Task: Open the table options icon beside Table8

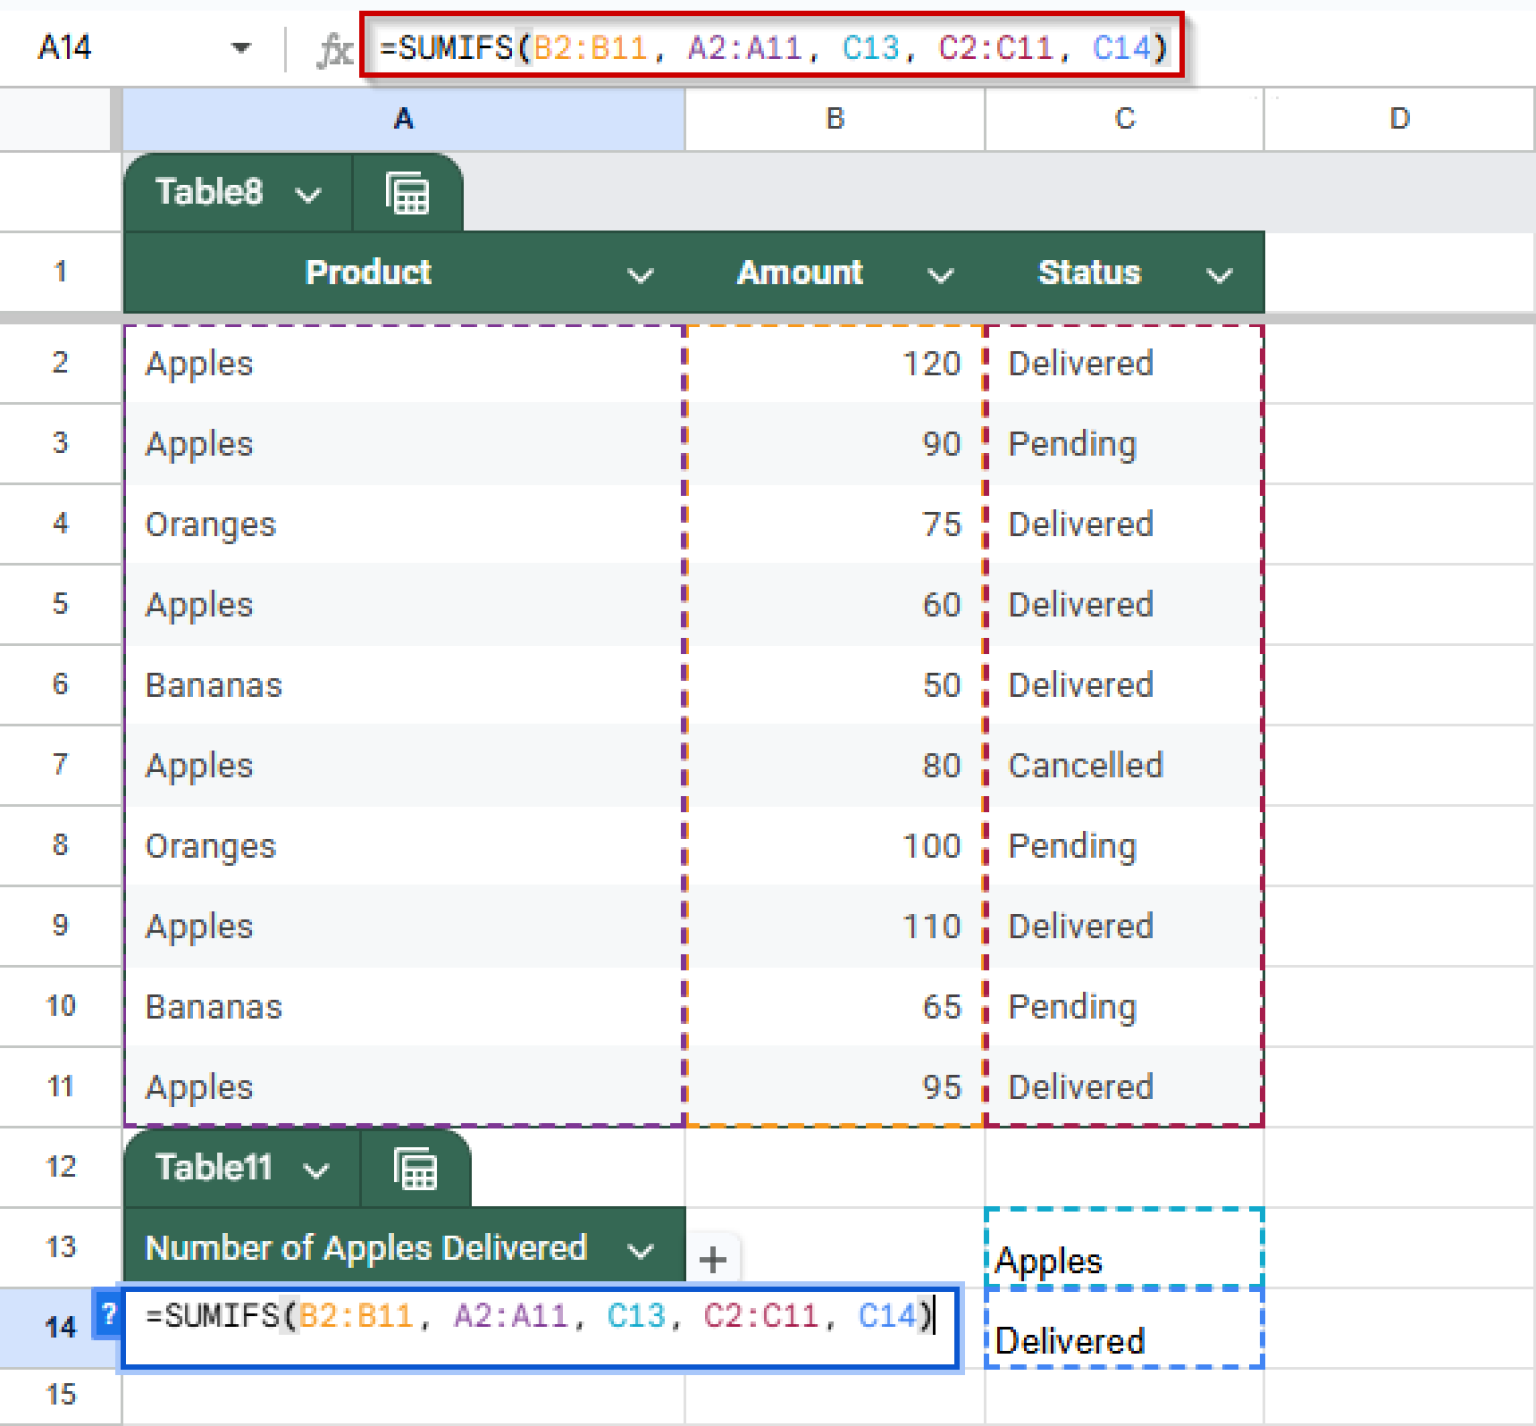Action: tap(408, 192)
